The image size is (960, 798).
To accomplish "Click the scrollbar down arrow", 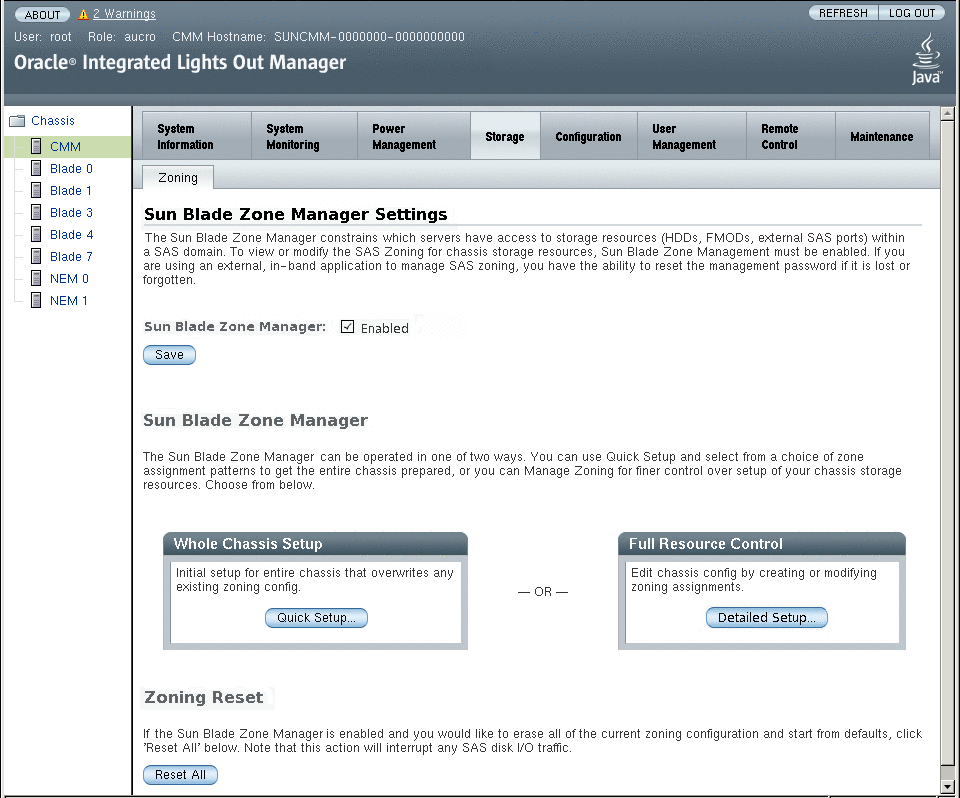I will (947, 787).
